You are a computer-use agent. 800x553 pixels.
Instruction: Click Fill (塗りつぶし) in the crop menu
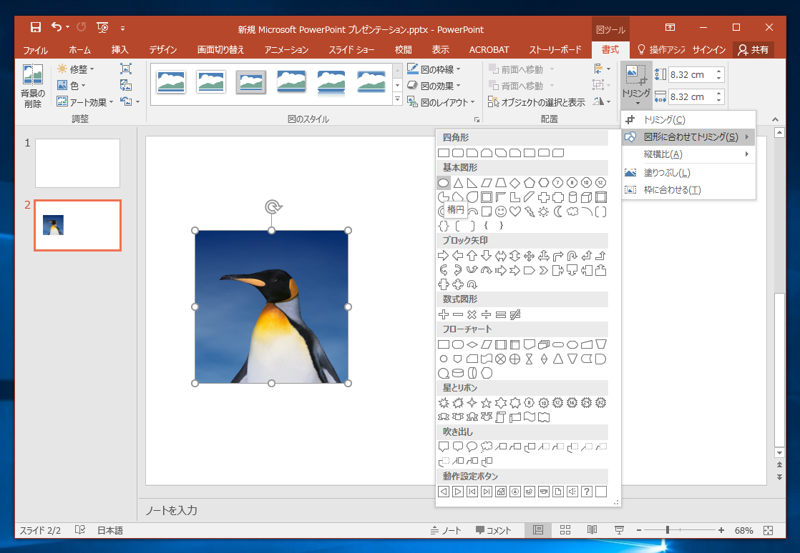pos(668,172)
